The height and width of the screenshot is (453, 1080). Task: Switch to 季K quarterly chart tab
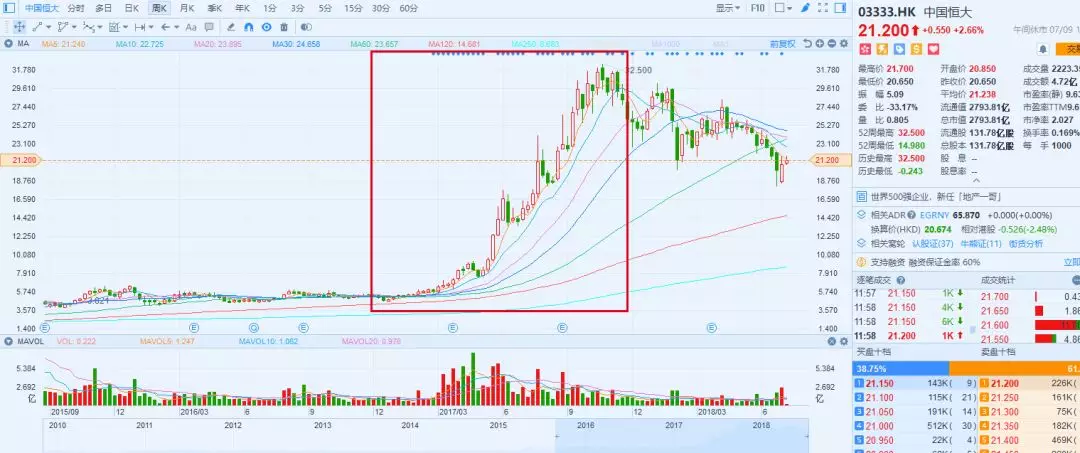pyautogui.click(x=214, y=8)
